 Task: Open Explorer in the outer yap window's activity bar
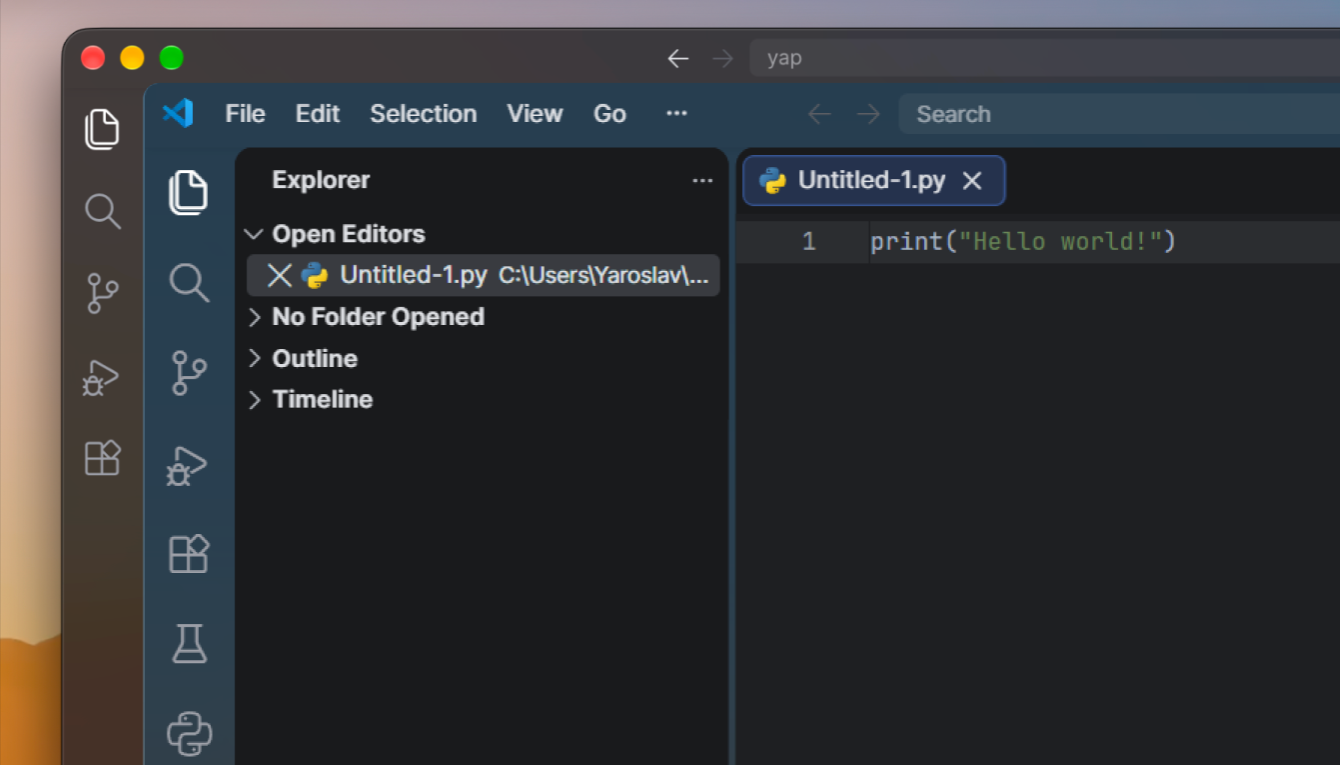(102, 129)
